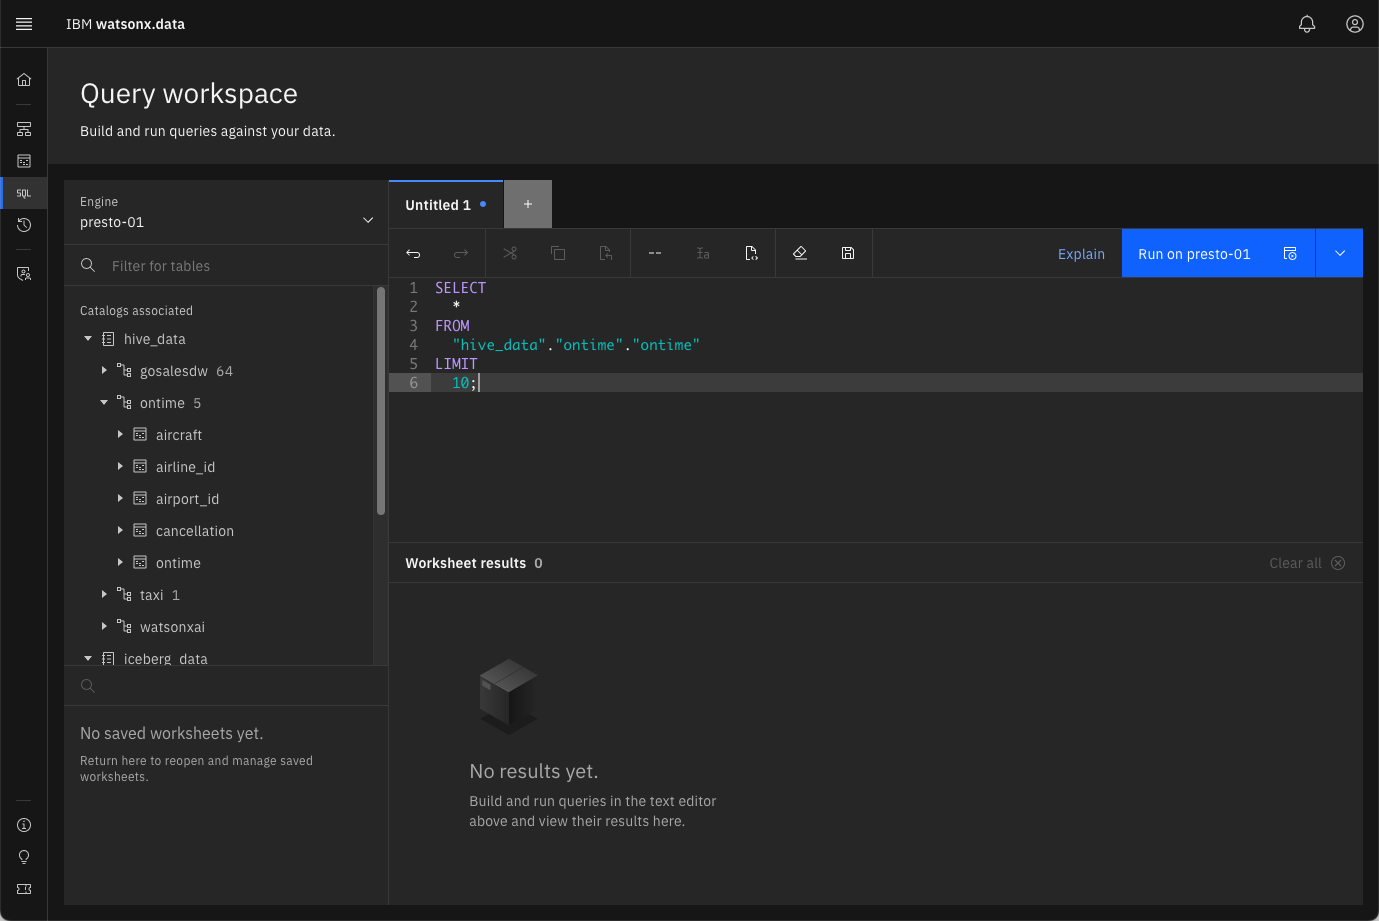Viewport: 1379px width, 921px height.
Task: Select the Untitled 1 tab
Action: tap(445, 205)
